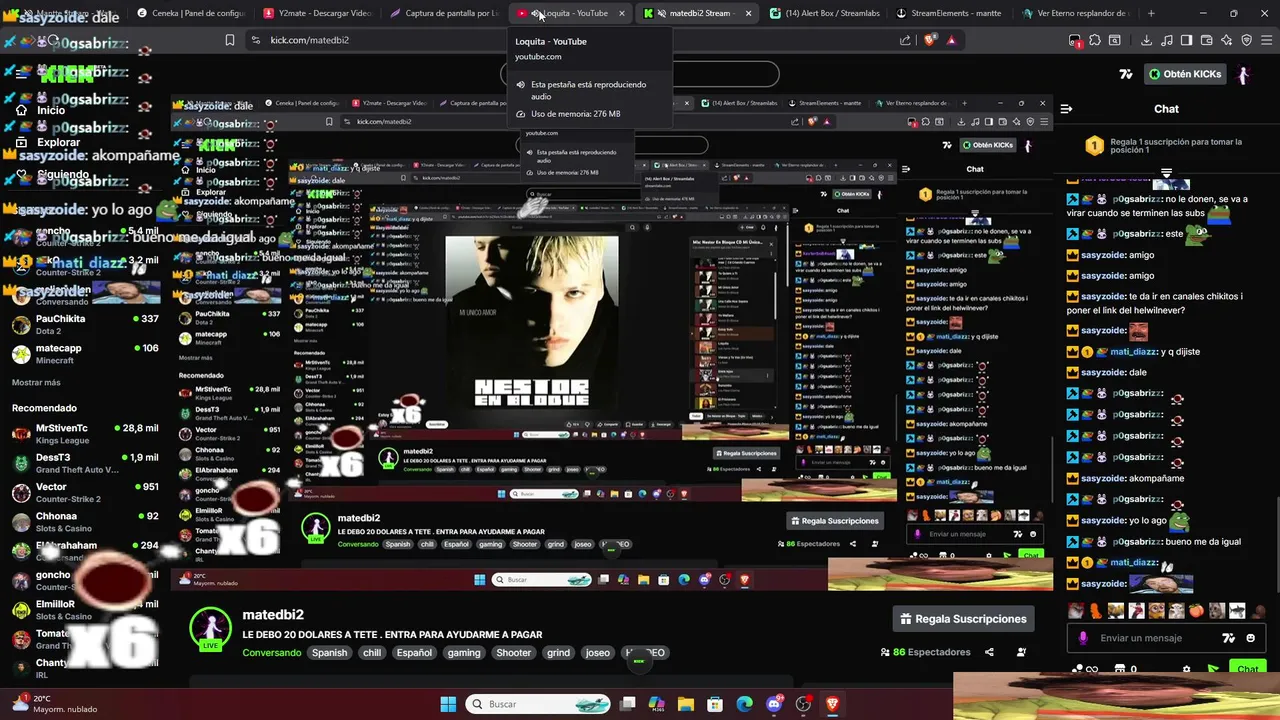Switch to the Y2mate Descargar Video tab
Image resolution: width=1280 pixels, height=720 pixels.
click(x=318, y=13)
